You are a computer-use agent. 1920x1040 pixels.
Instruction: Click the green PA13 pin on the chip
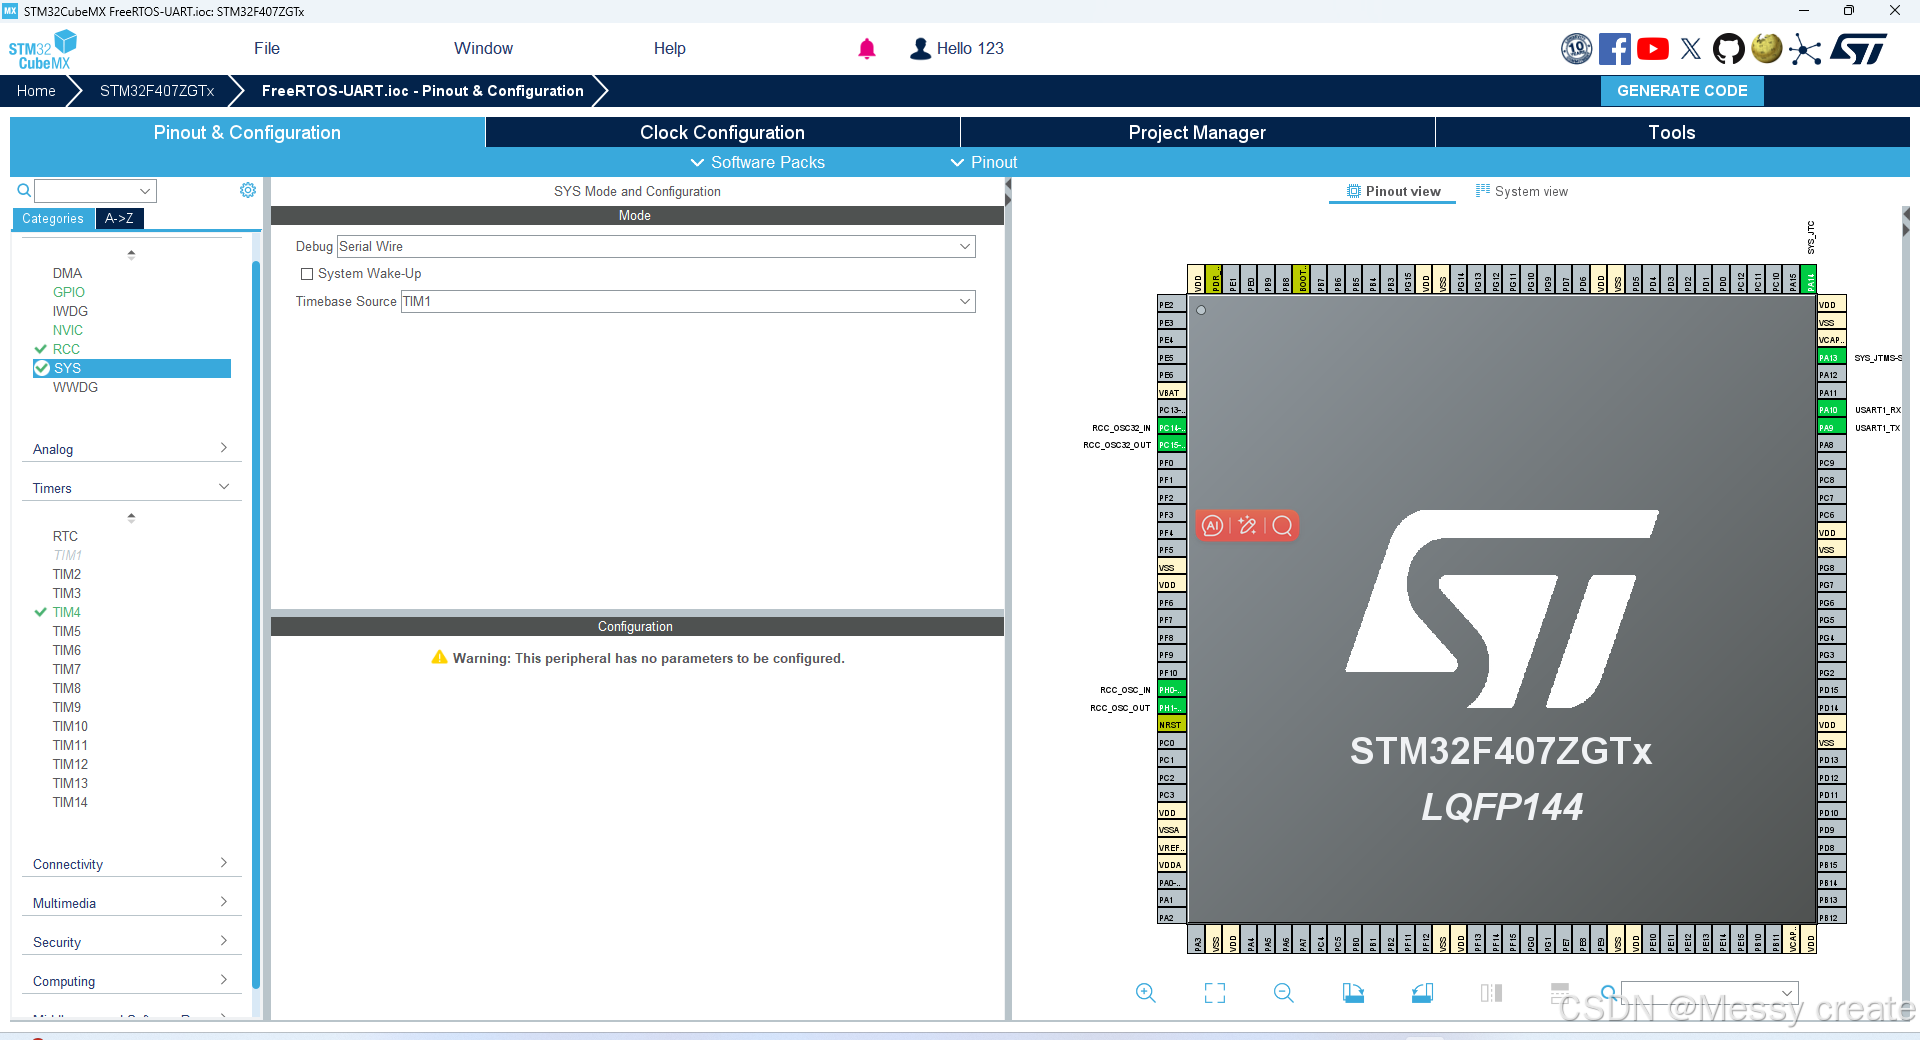1831,357
